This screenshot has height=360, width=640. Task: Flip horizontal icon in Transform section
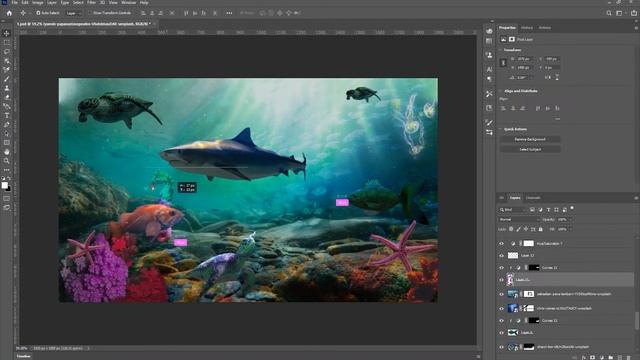548,77
